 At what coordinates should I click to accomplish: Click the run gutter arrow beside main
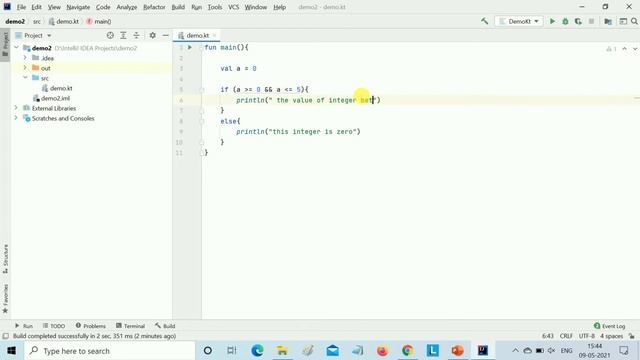pos(190,47)
